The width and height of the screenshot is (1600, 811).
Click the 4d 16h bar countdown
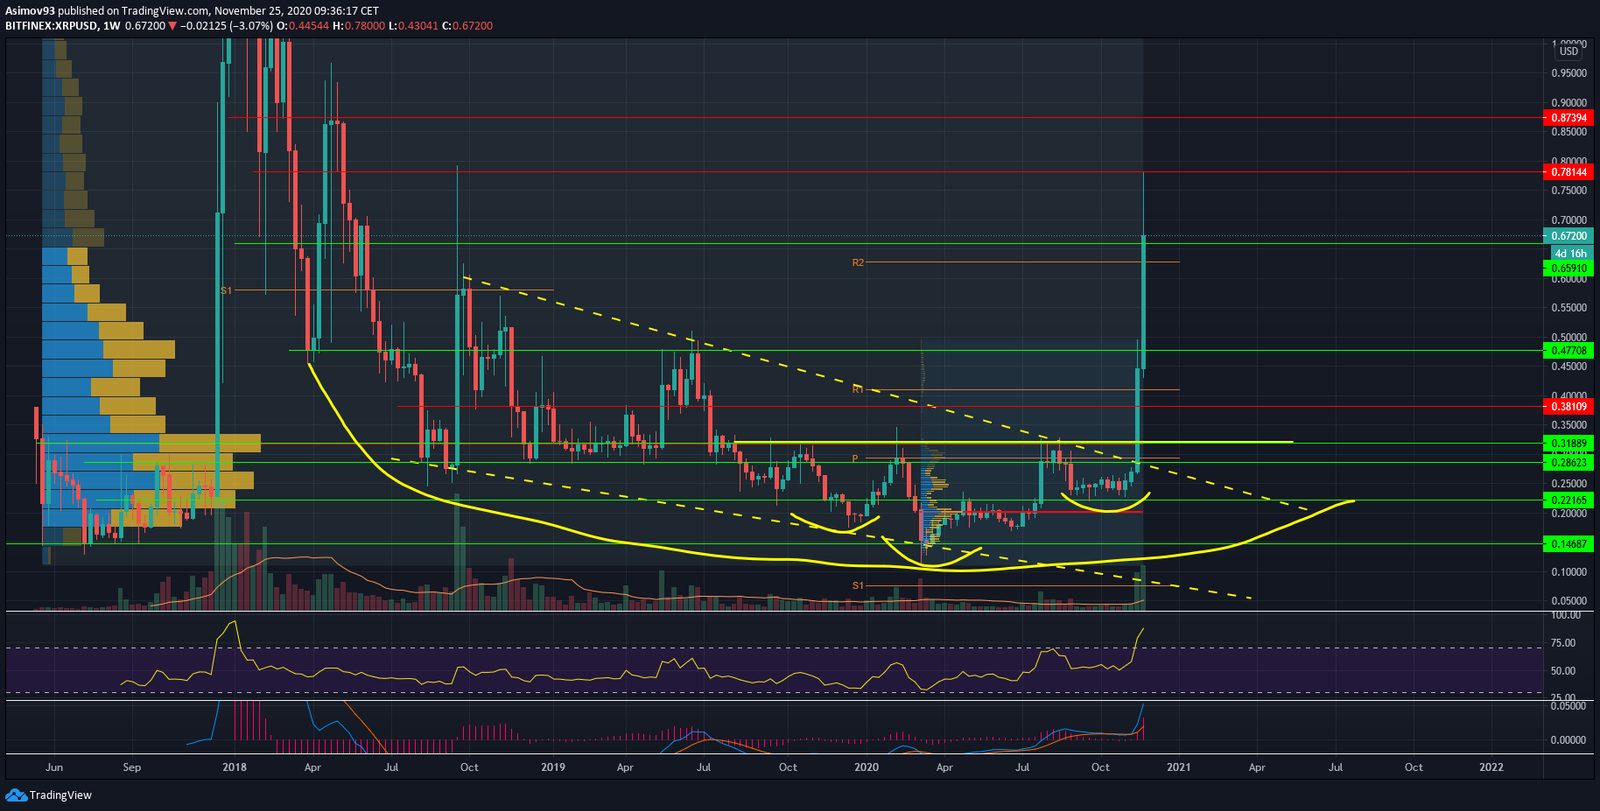click(1569, 254)
